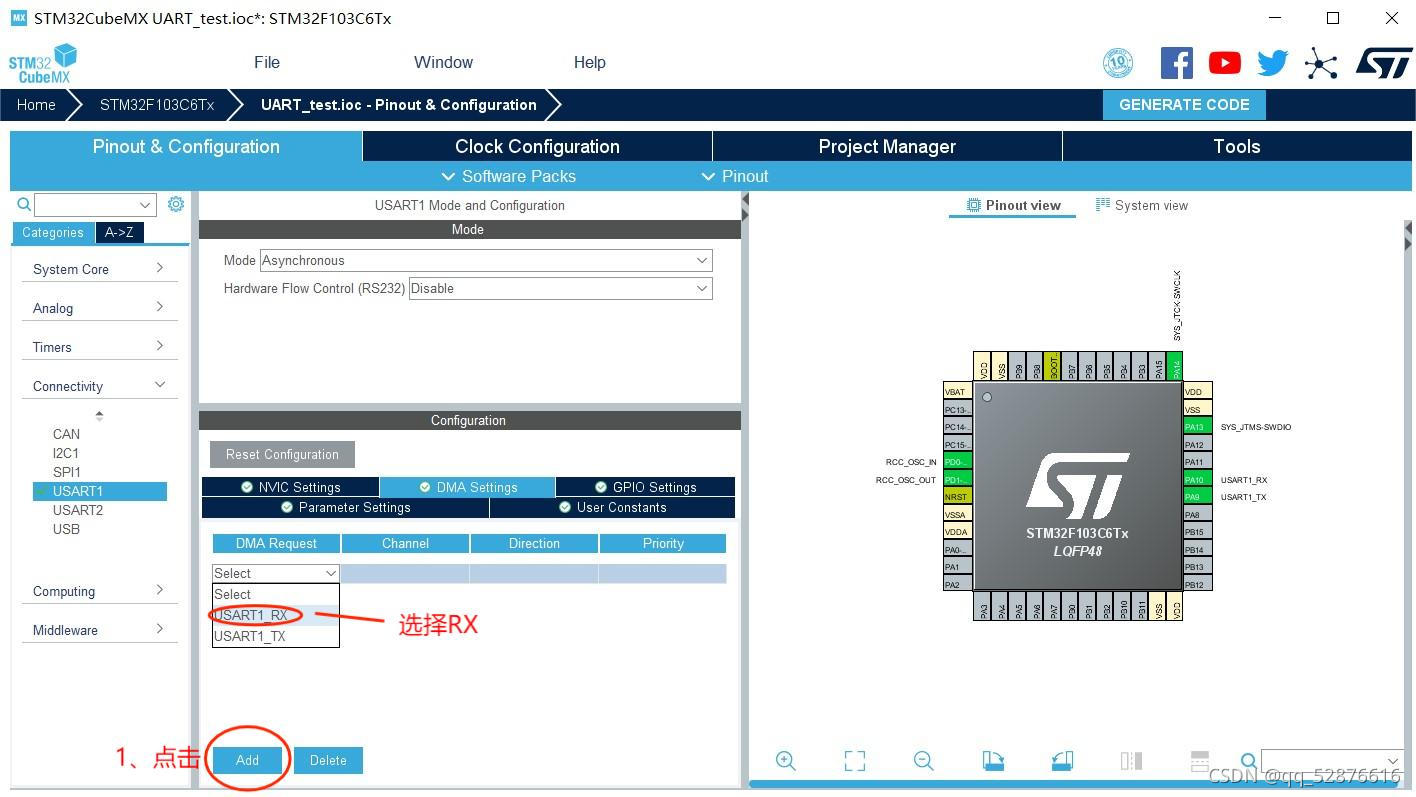Open the Parameter Settings tab
This screenshot has width=1416, height=797.
pyautogui.click(x=345, y=507)
